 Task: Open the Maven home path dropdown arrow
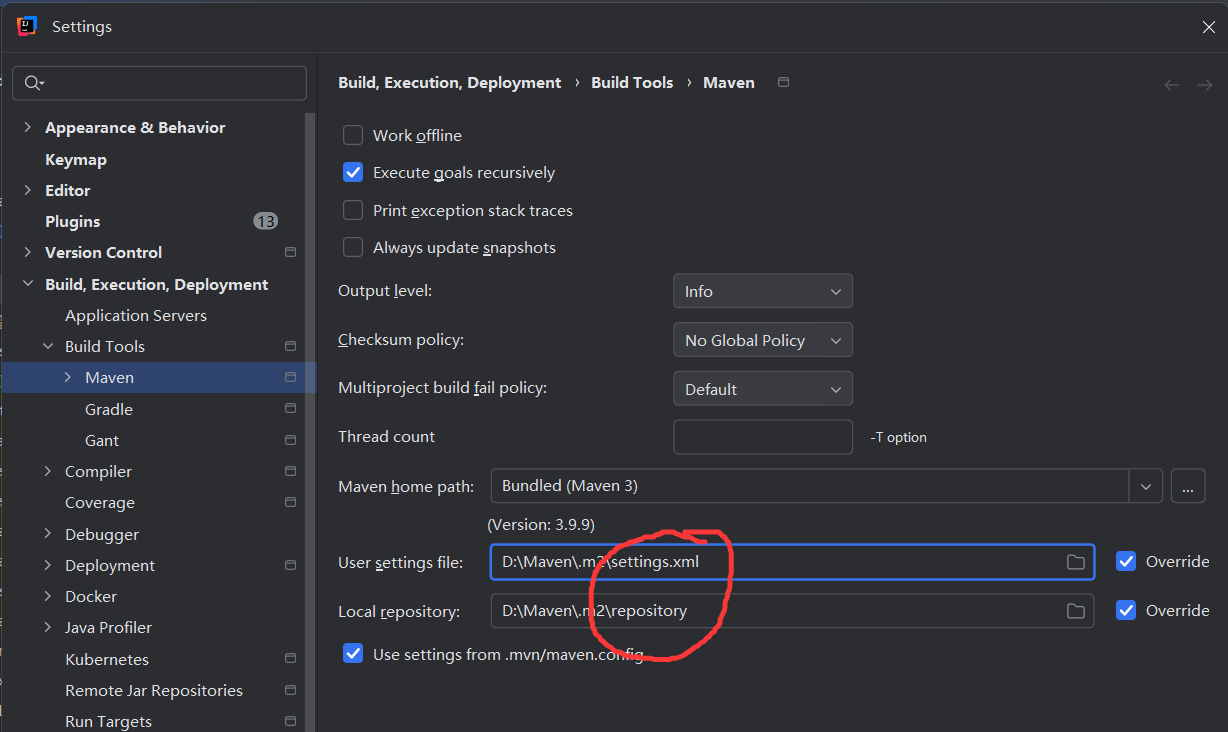point(1146,487)
